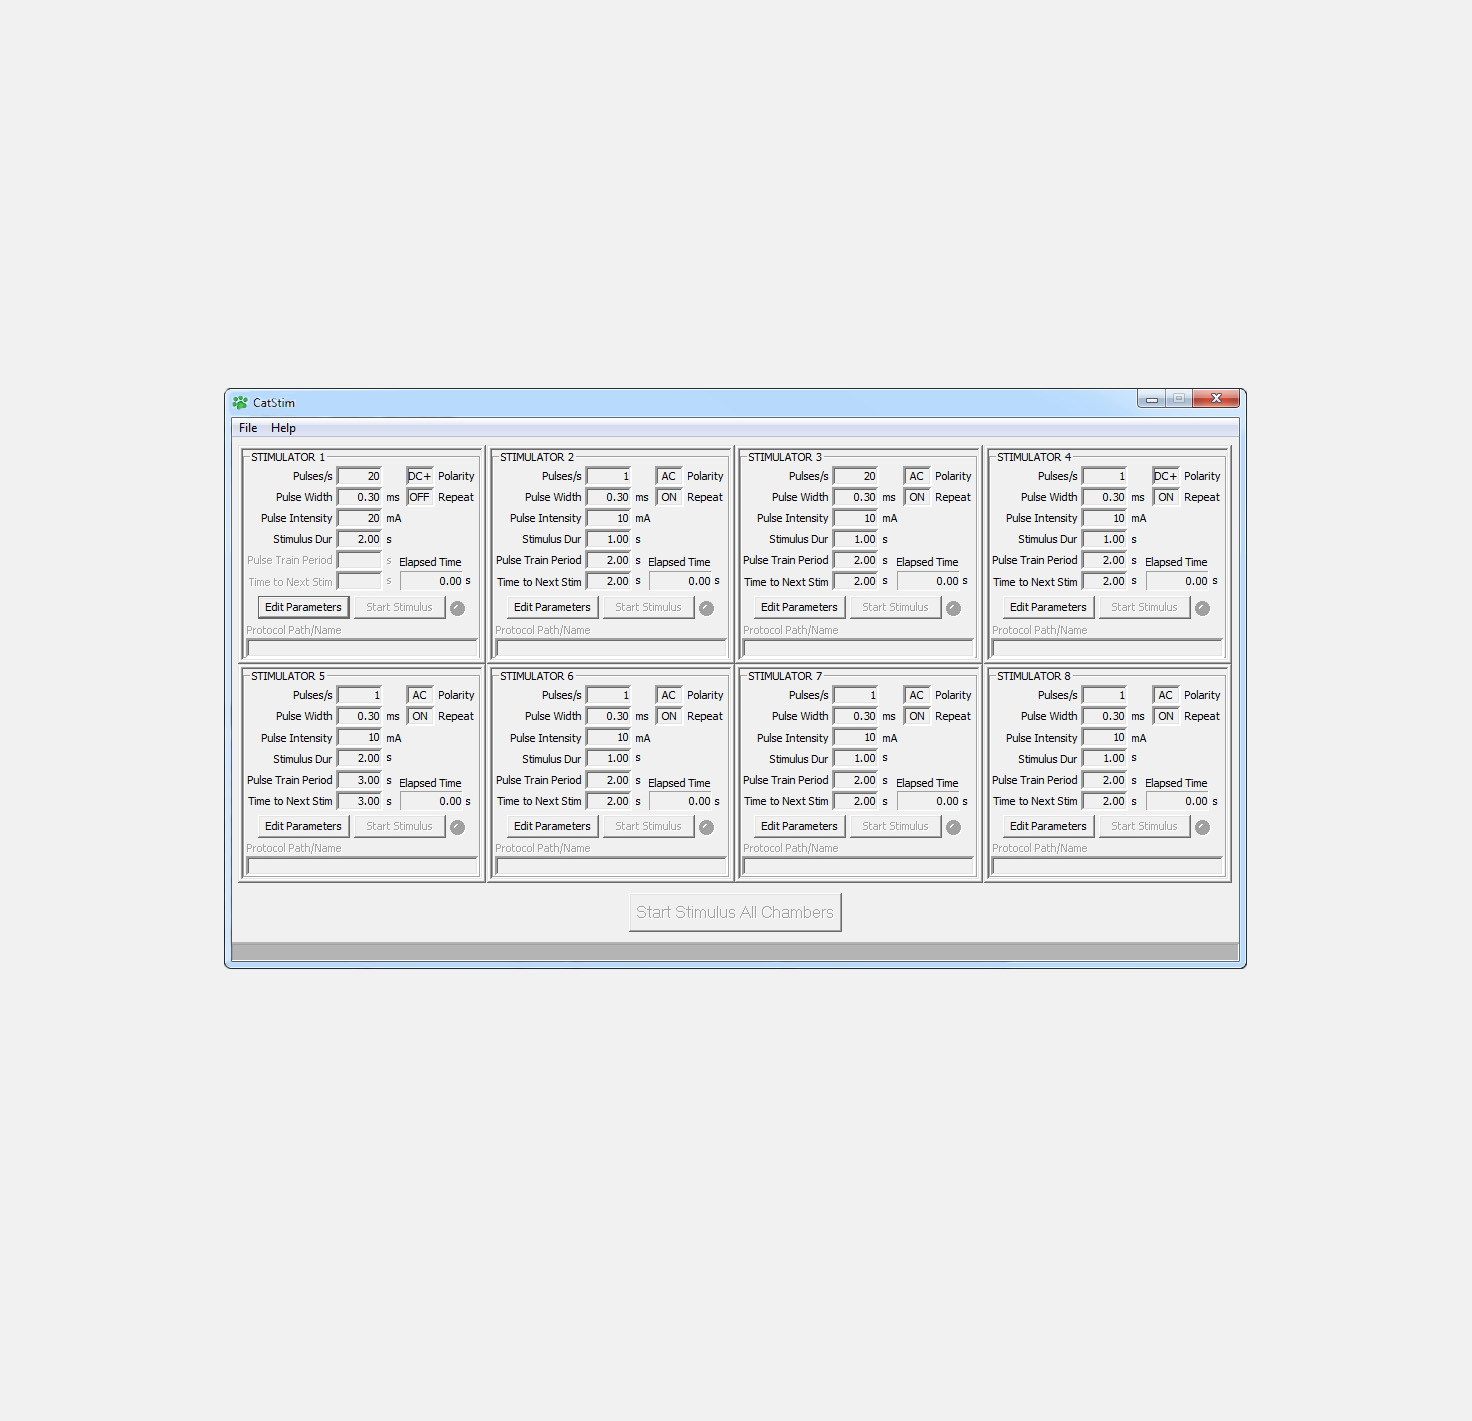Click Stimulator 2 round status indicator

706,608
